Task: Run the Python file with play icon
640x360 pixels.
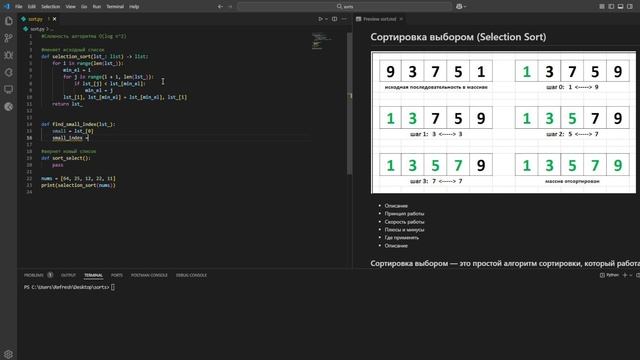Action: click(x=320, y=19)
